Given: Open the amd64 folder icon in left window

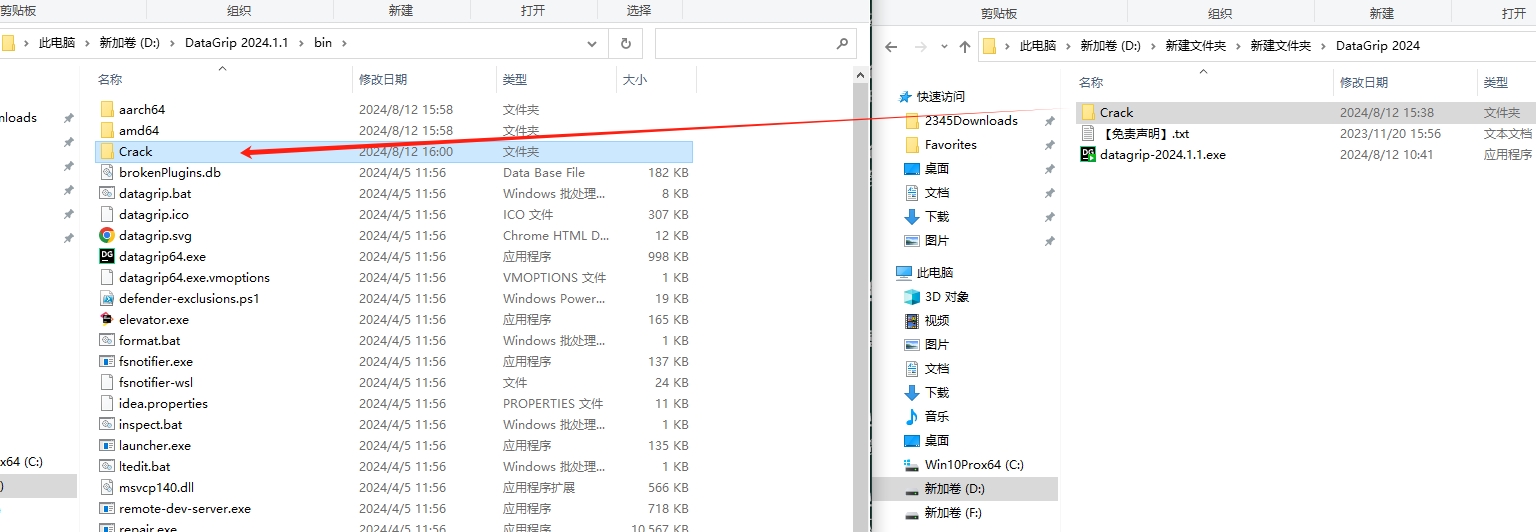Looking at the screenshot, I should pos(107,130).
